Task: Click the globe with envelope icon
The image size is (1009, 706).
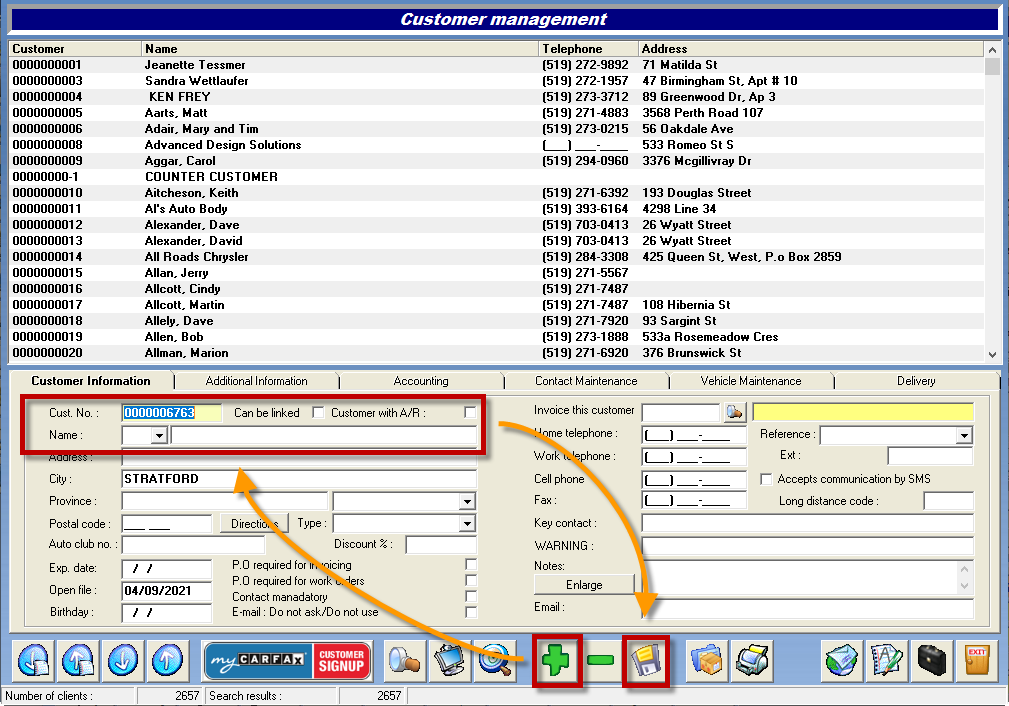Action: pos(842,660)
